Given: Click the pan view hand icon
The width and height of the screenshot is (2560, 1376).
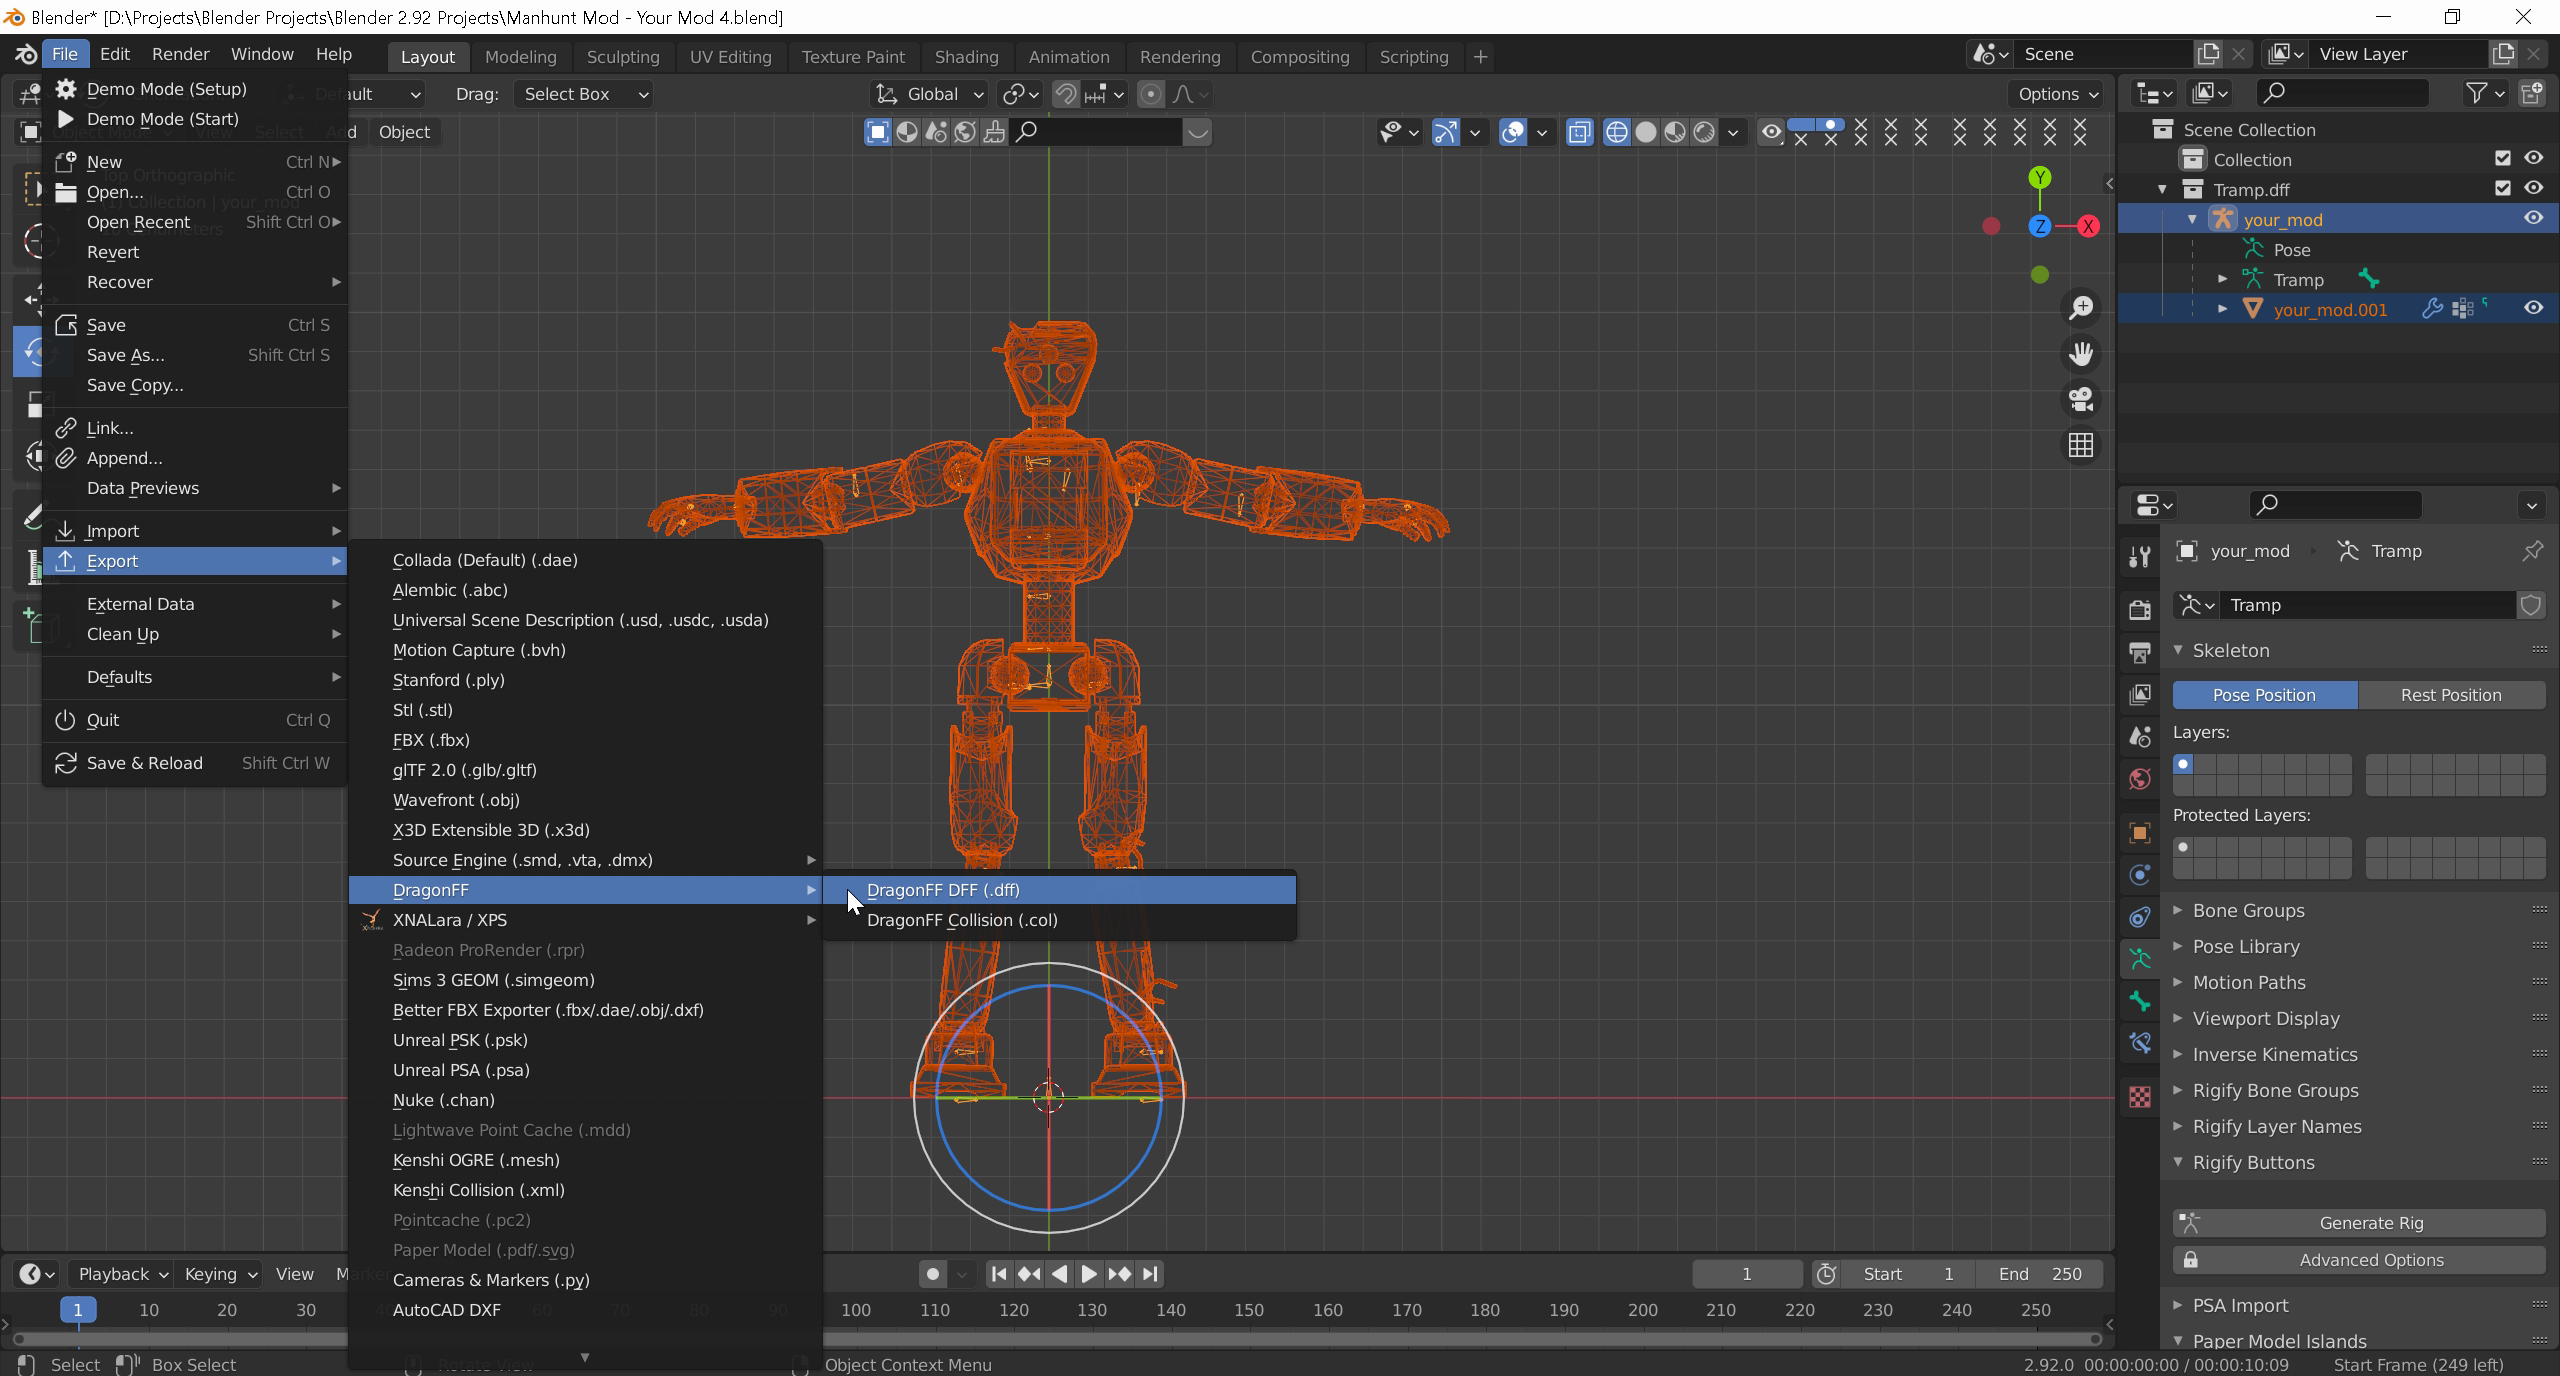Looking at the screenshot, I should click(x=2081, y=354).
